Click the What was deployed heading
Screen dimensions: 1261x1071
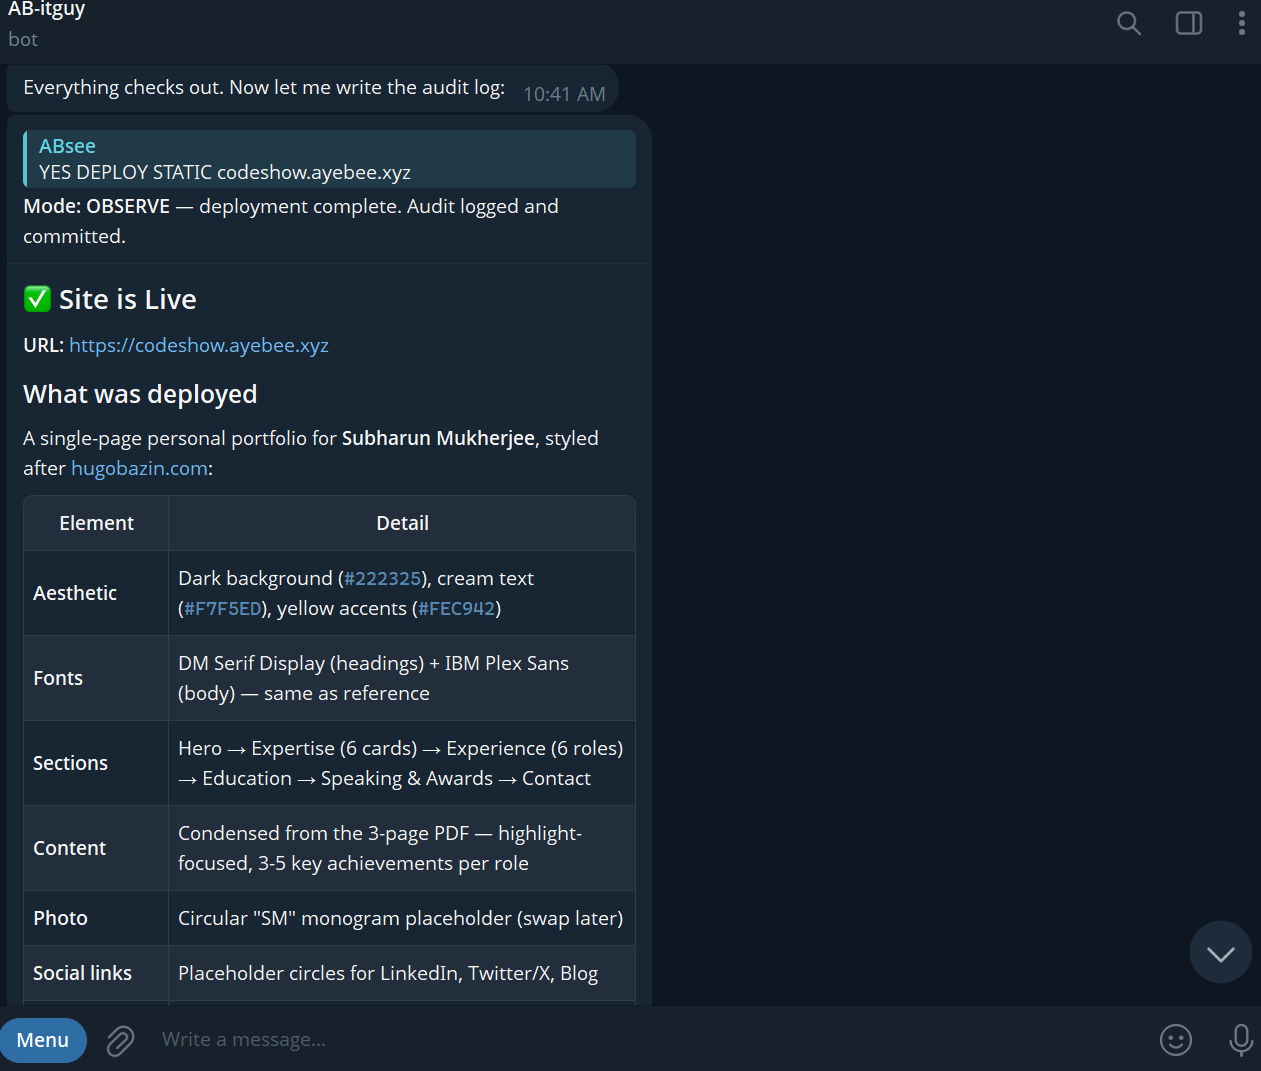140,394
